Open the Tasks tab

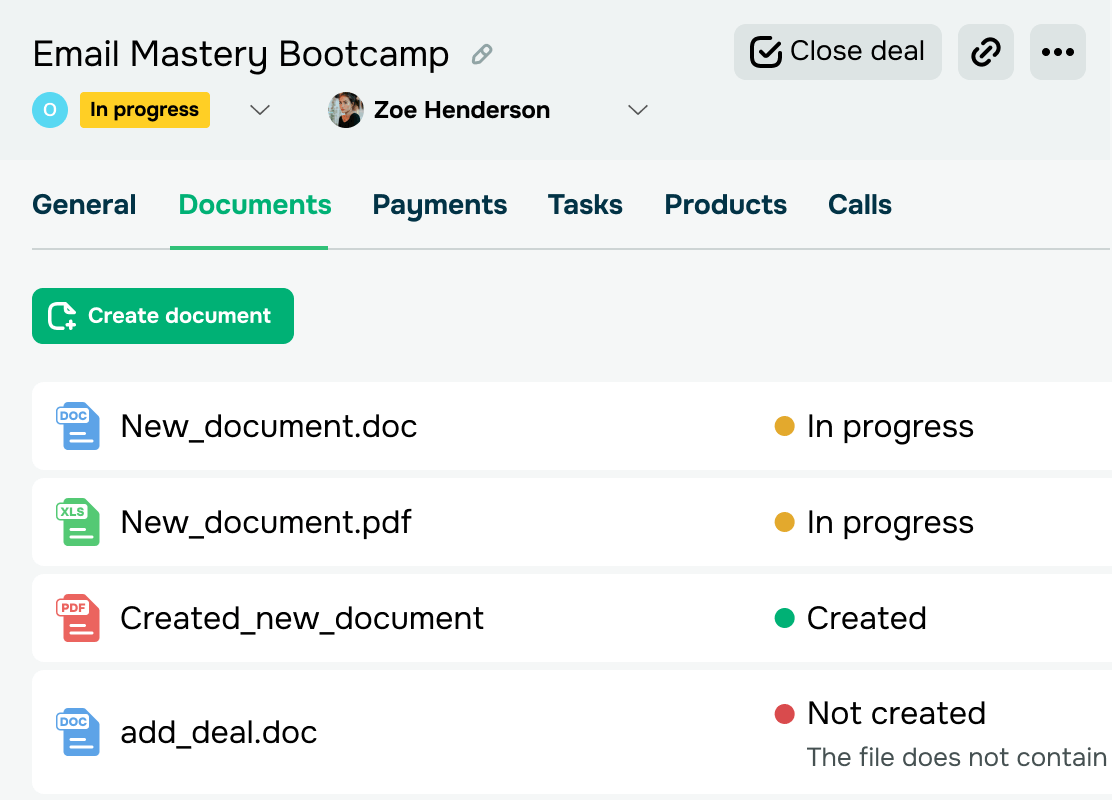(585, 205)
